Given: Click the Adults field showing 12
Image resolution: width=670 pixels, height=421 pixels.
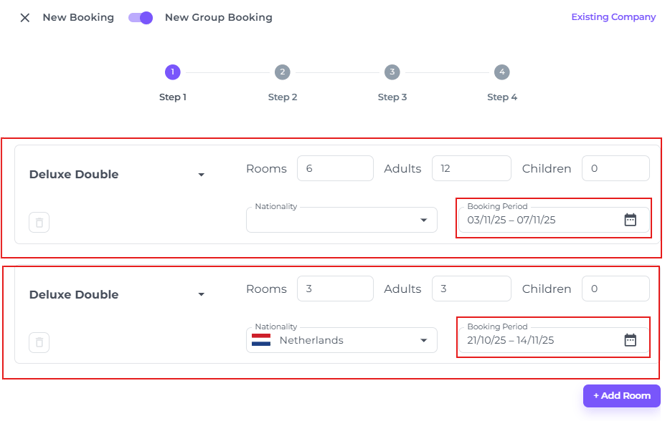Looking at the screenshot, I should tap(470, 169).
